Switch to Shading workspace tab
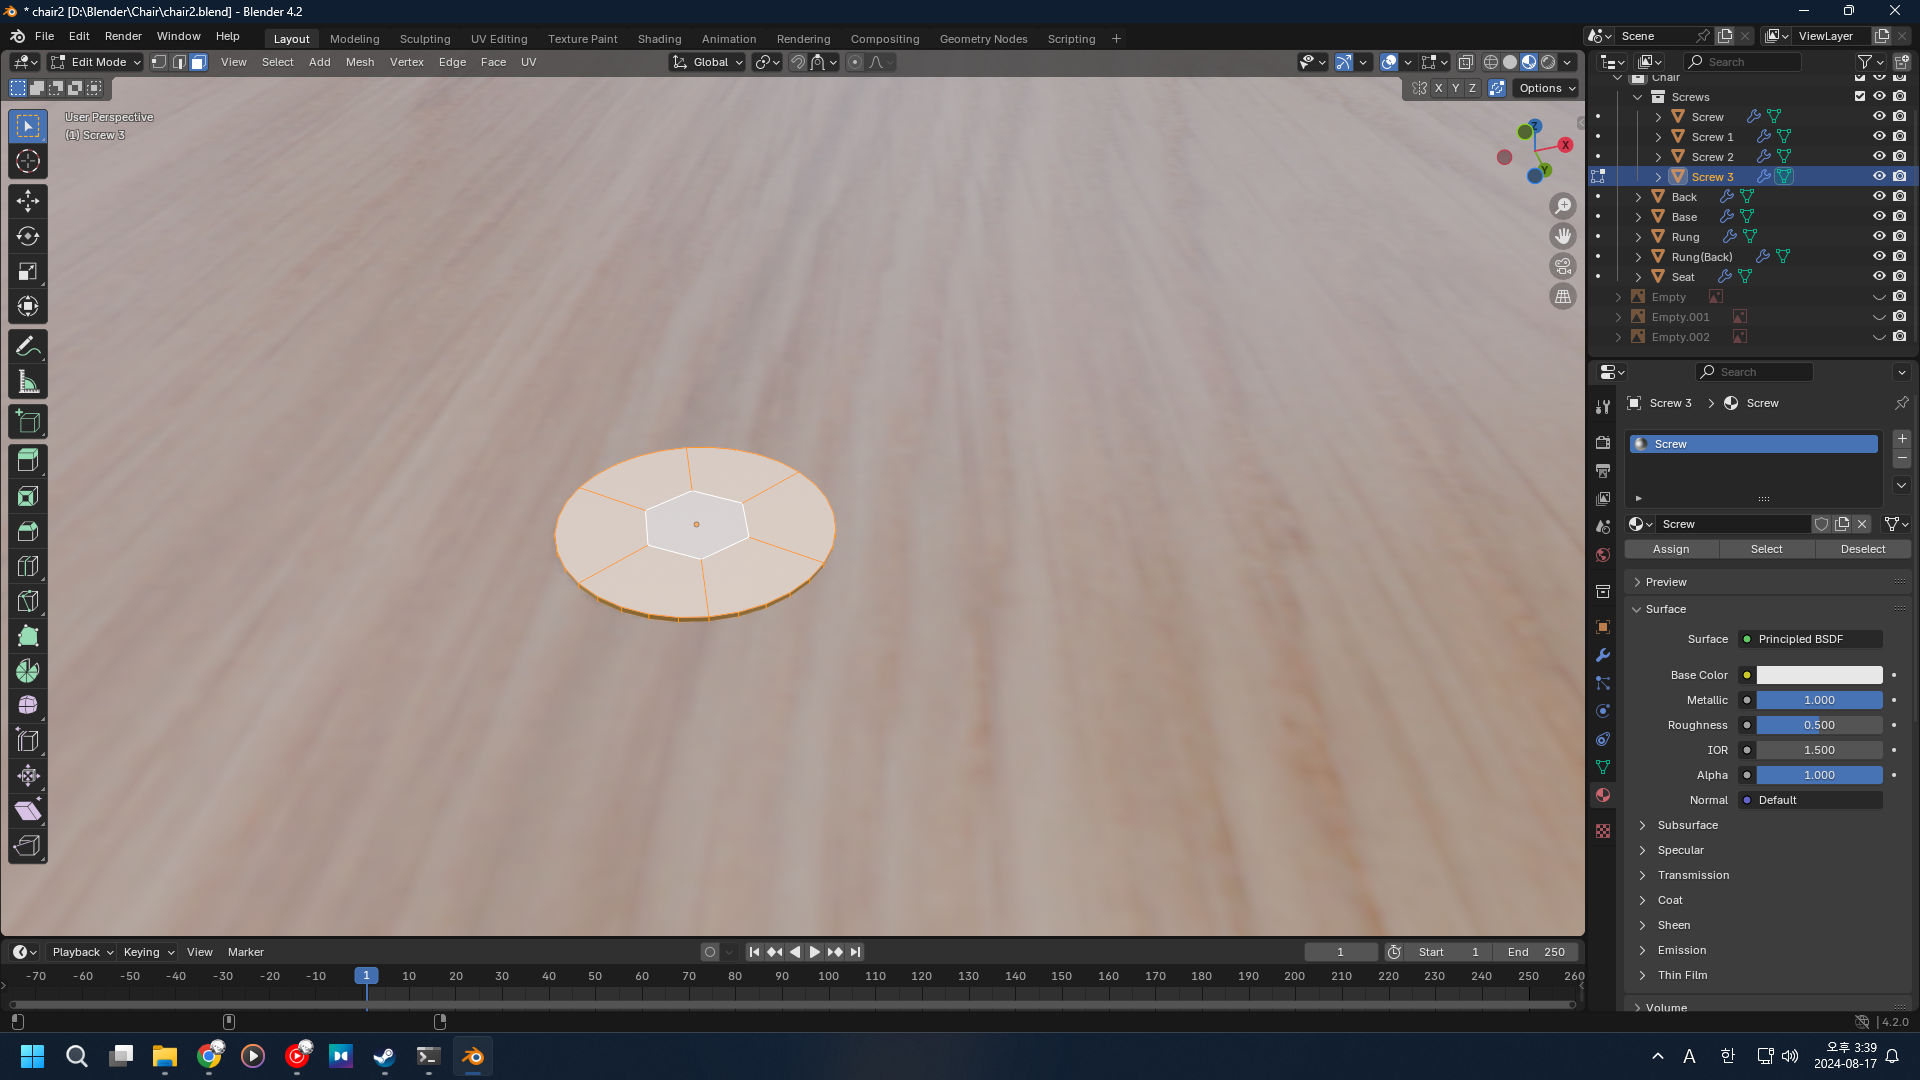This screenshot has width=1920, height=1080. (x=659, y=39)
